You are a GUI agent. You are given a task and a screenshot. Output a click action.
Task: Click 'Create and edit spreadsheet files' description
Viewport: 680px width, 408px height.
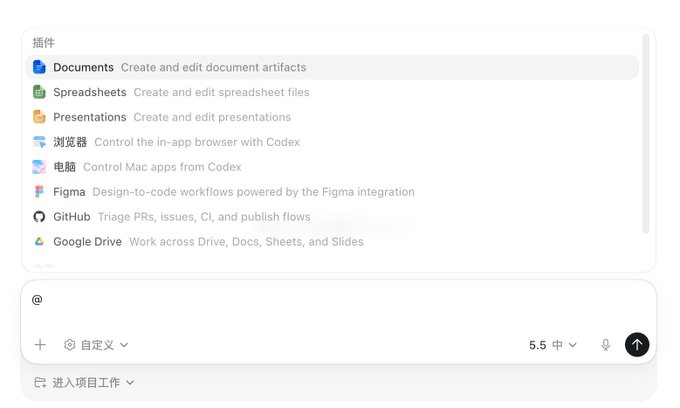(222, 92)
